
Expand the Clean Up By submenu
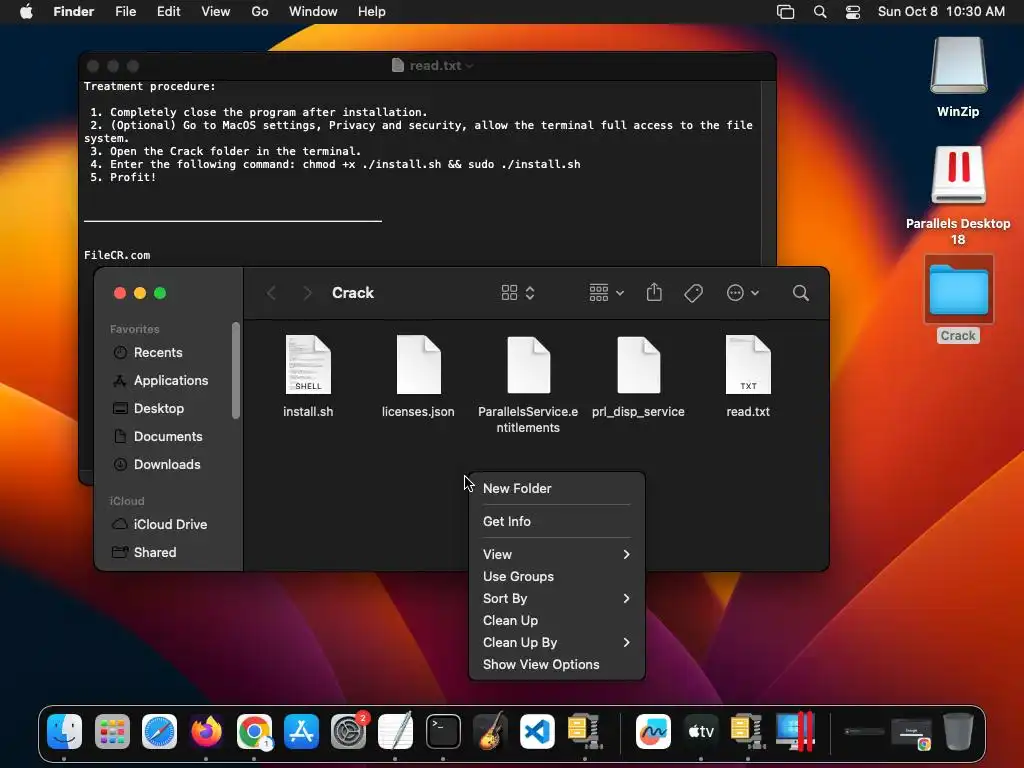coord(556,643)
